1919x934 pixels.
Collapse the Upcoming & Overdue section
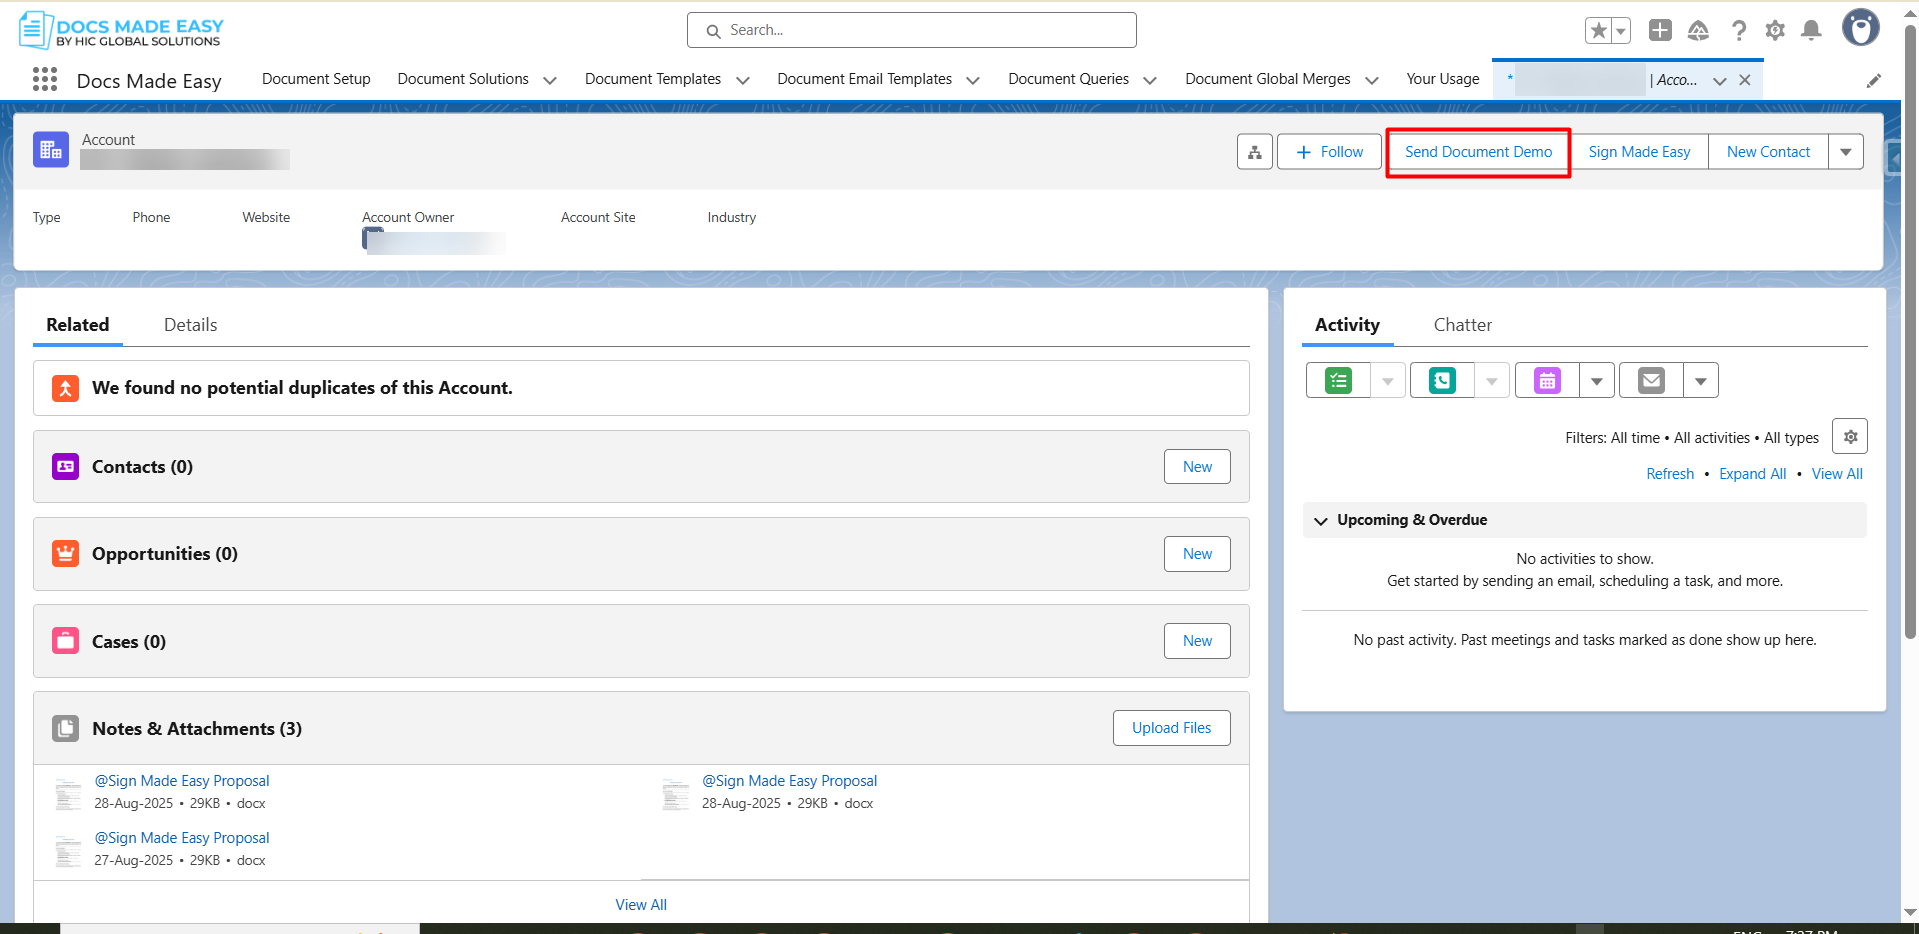tap(1321, 521)
